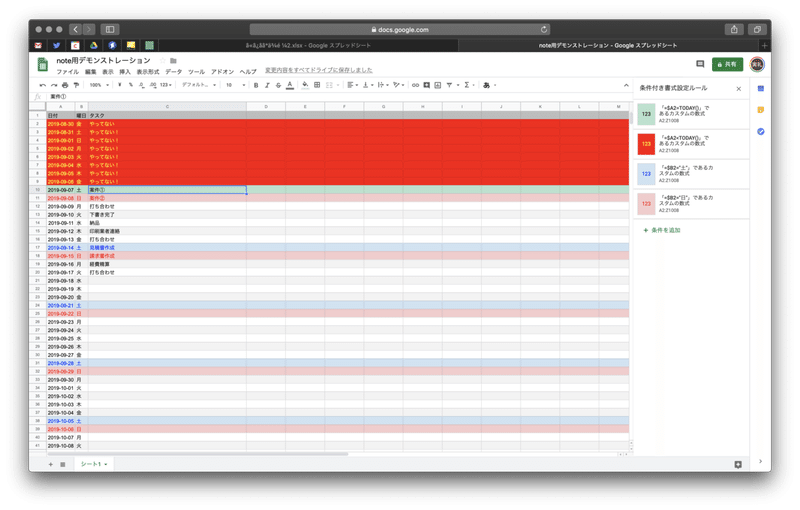The height and width of the screenshot is (510, 800).
Task: Select the =$A2=TODAY() green rule
Action: coord(692,114)
